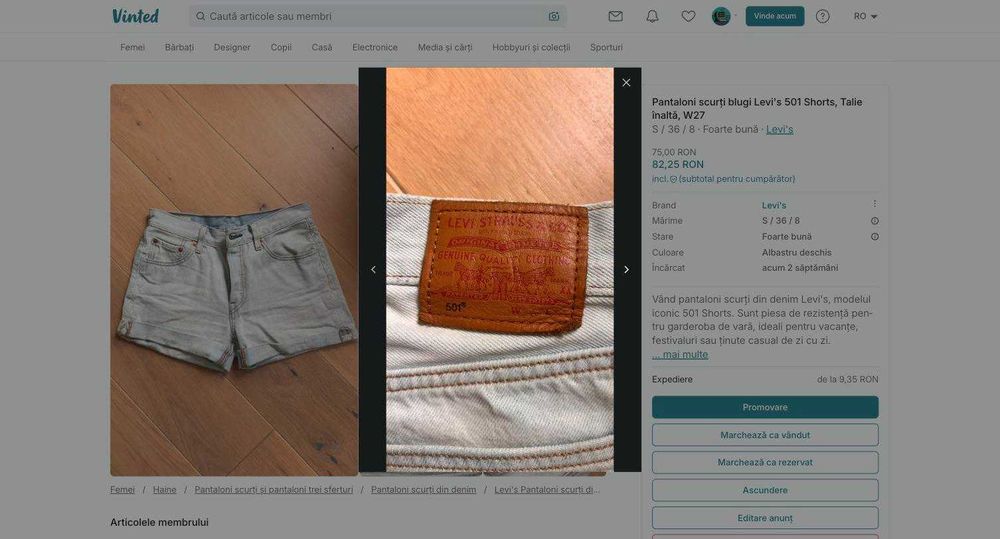Click the enlarged Levi's label photo
This screenshot has width=1000, height=539.
pyautogui.click(x=499, y=270)
